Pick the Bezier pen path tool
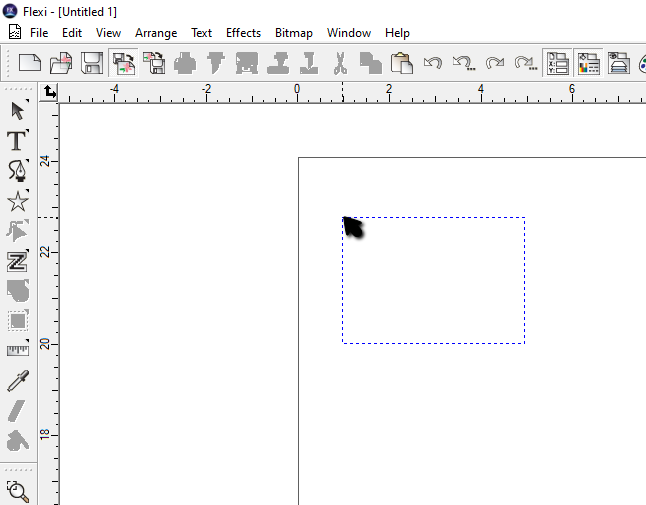This screenshot has width=646, height=505. 18,170
